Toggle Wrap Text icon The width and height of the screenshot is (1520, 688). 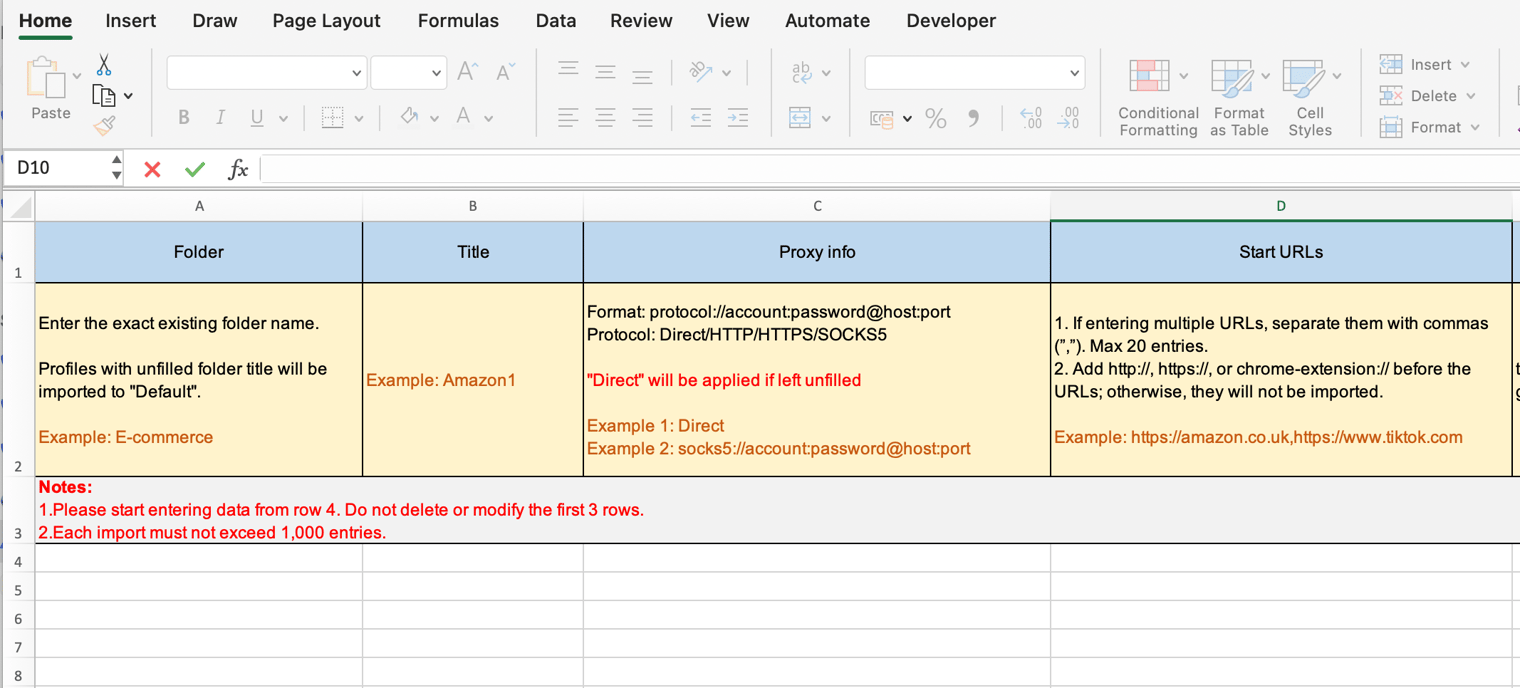pyautogui.click(x=801, y=72)
